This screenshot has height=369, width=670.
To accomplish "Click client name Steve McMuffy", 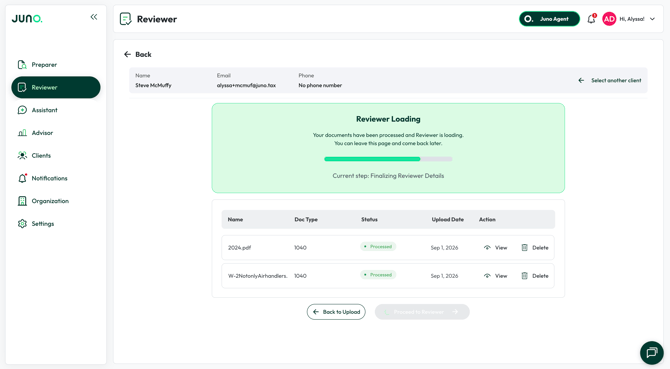I will pos(153,85).
